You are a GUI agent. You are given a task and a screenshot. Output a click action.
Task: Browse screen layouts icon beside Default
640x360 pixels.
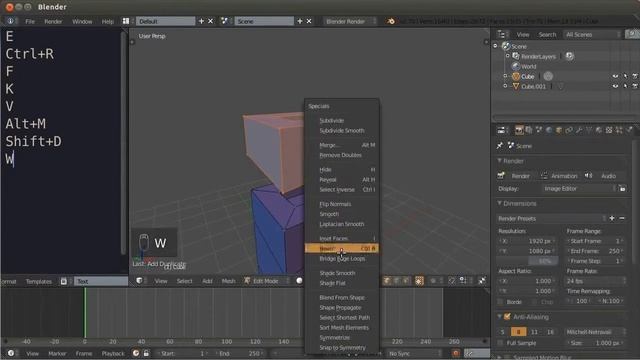coord(126,21)
